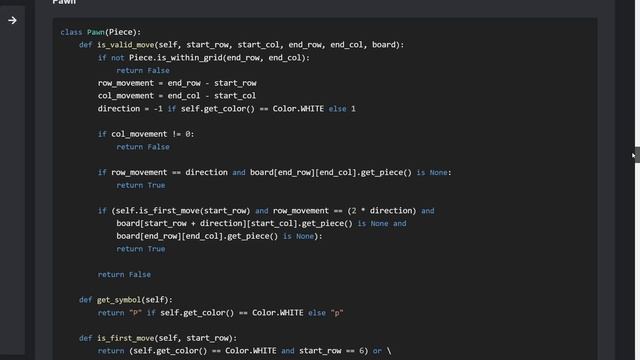Screen dimensions: 640x360
Task: Click the 'def get_symbol(self):' line
Action: click(126, 300)
